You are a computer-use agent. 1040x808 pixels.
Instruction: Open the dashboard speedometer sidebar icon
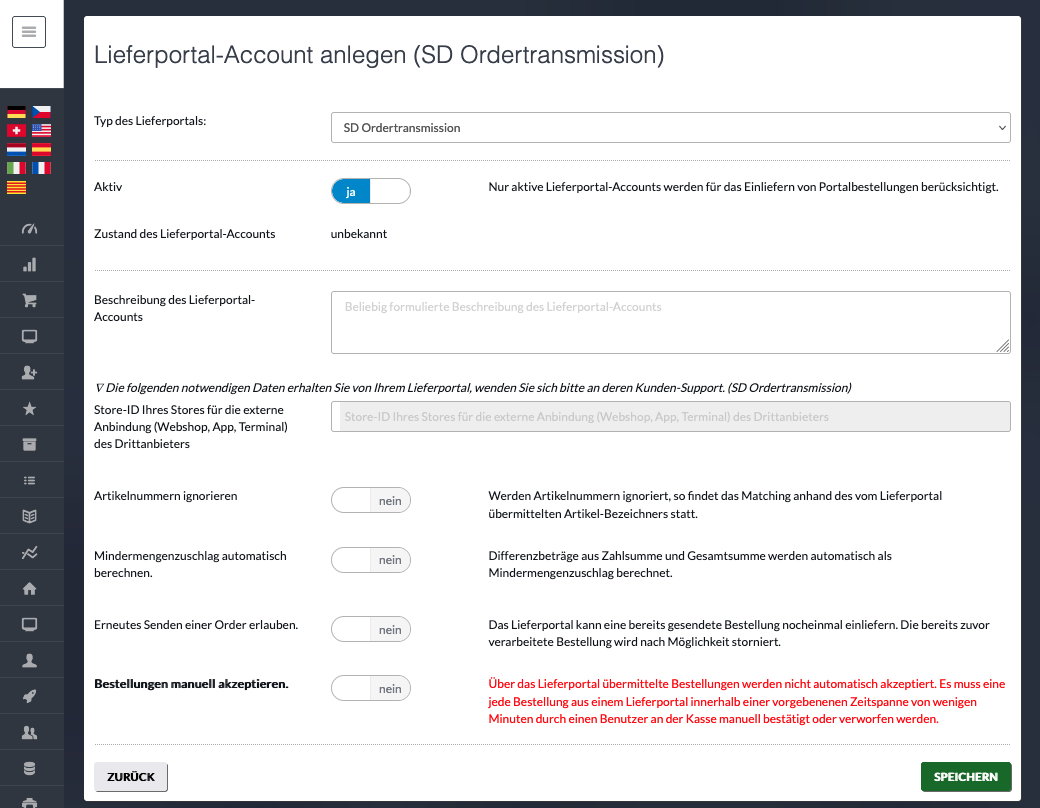pos(29,229)
